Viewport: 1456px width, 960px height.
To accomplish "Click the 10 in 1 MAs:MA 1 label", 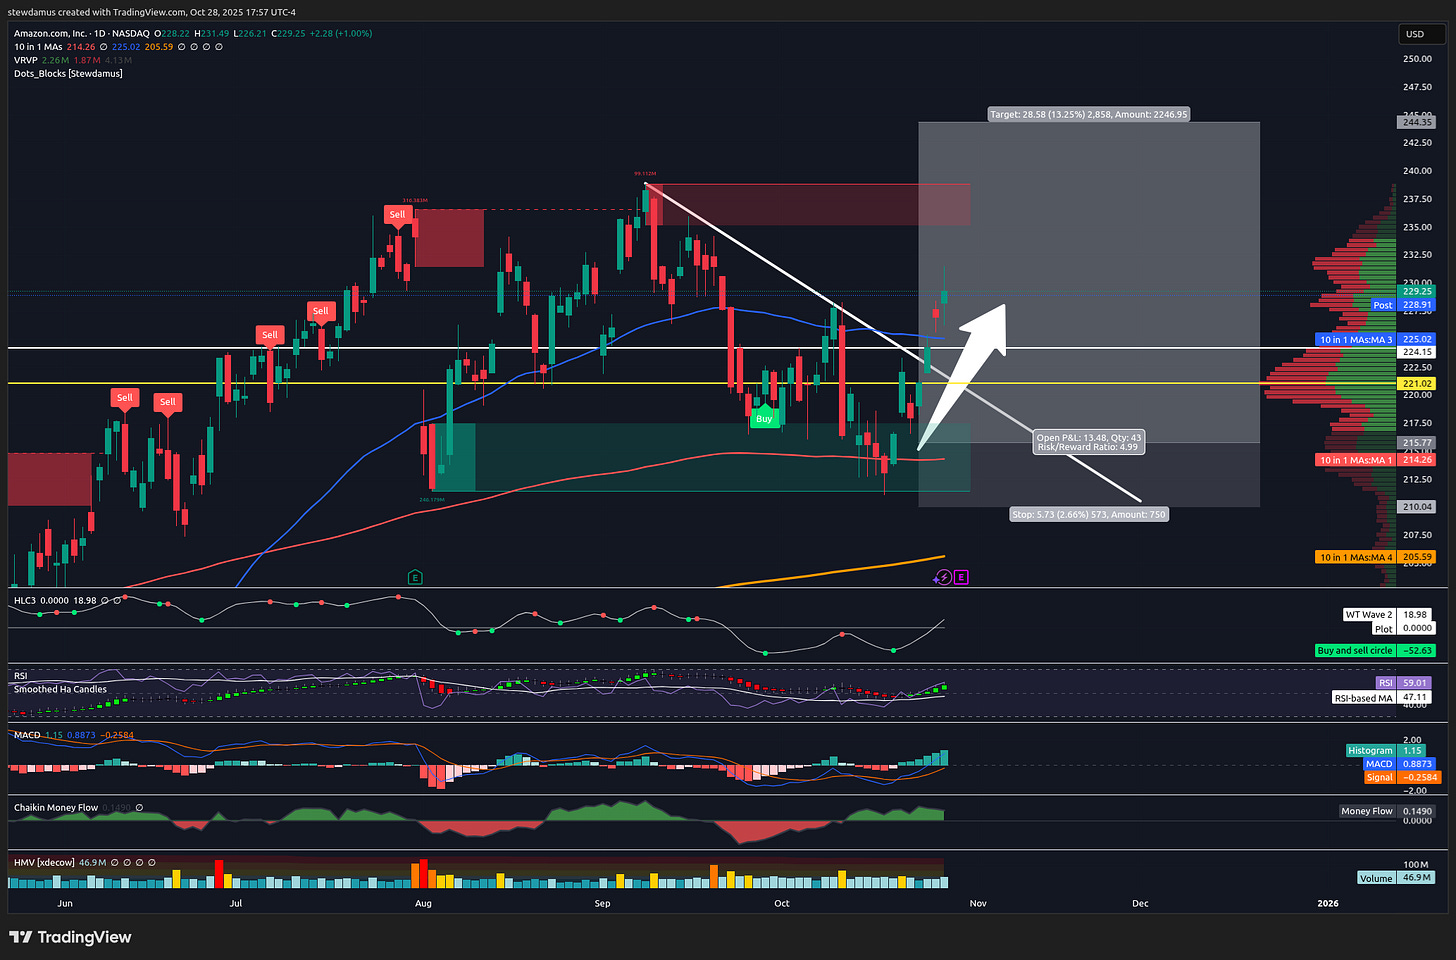I will [1376, 460].
